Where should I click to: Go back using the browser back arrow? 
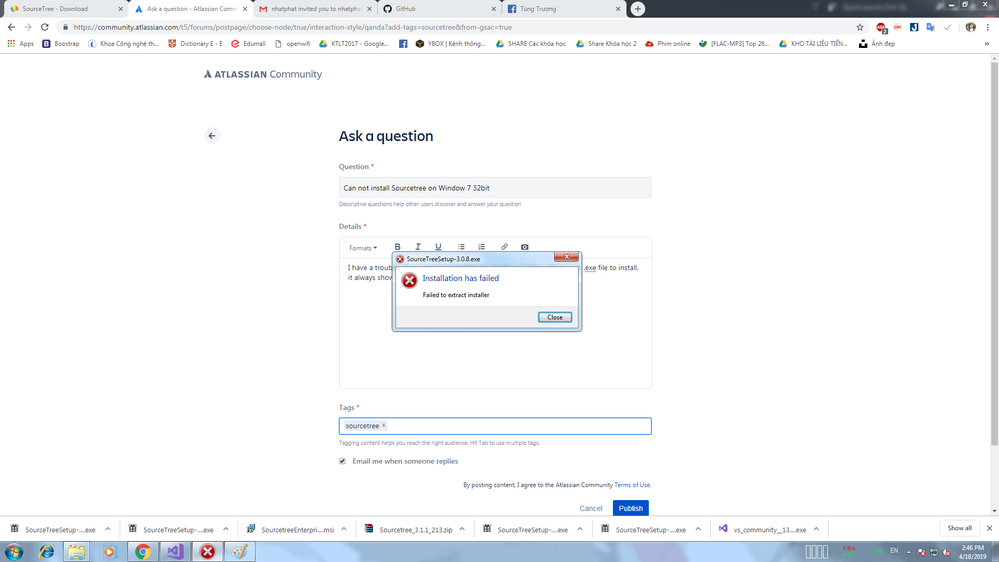pyautogui.click(x=11, y=27)
